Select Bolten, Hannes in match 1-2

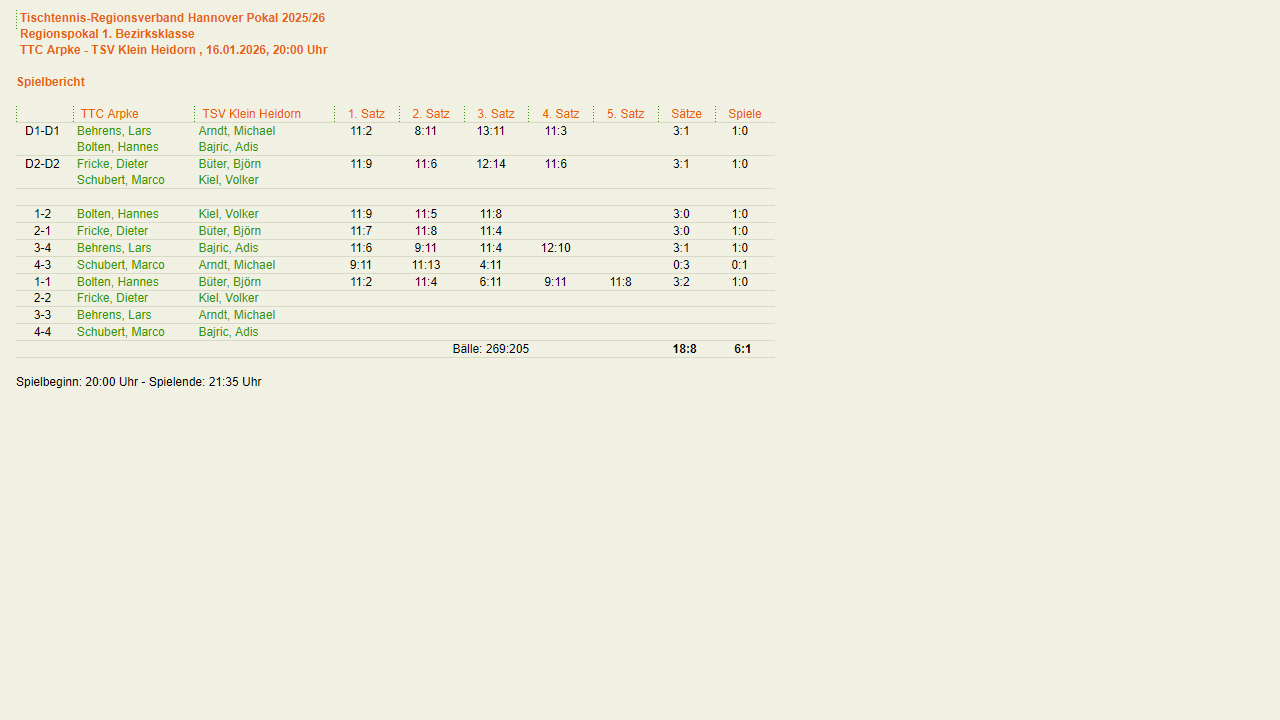117,214
